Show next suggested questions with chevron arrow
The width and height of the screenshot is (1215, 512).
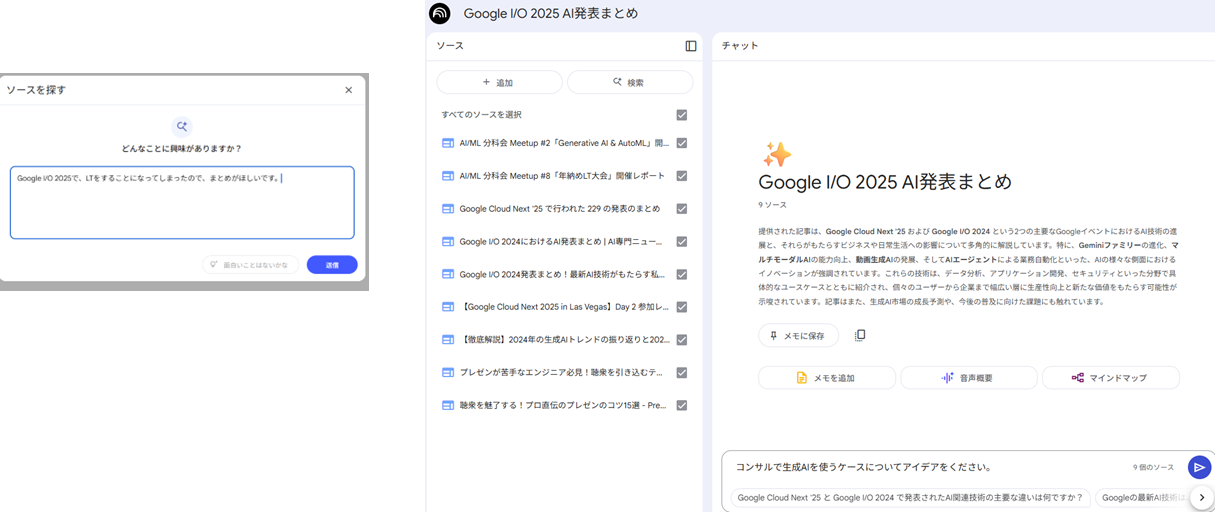point(1201,497)
